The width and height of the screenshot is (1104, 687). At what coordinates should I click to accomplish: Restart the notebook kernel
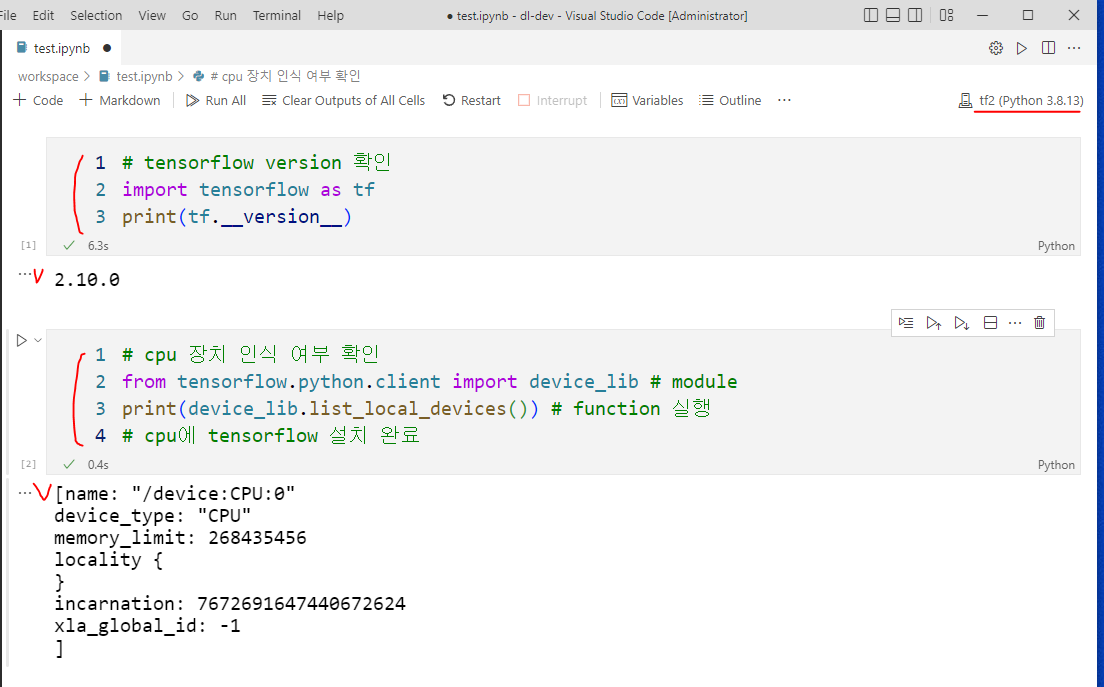[x=472, y=101]
